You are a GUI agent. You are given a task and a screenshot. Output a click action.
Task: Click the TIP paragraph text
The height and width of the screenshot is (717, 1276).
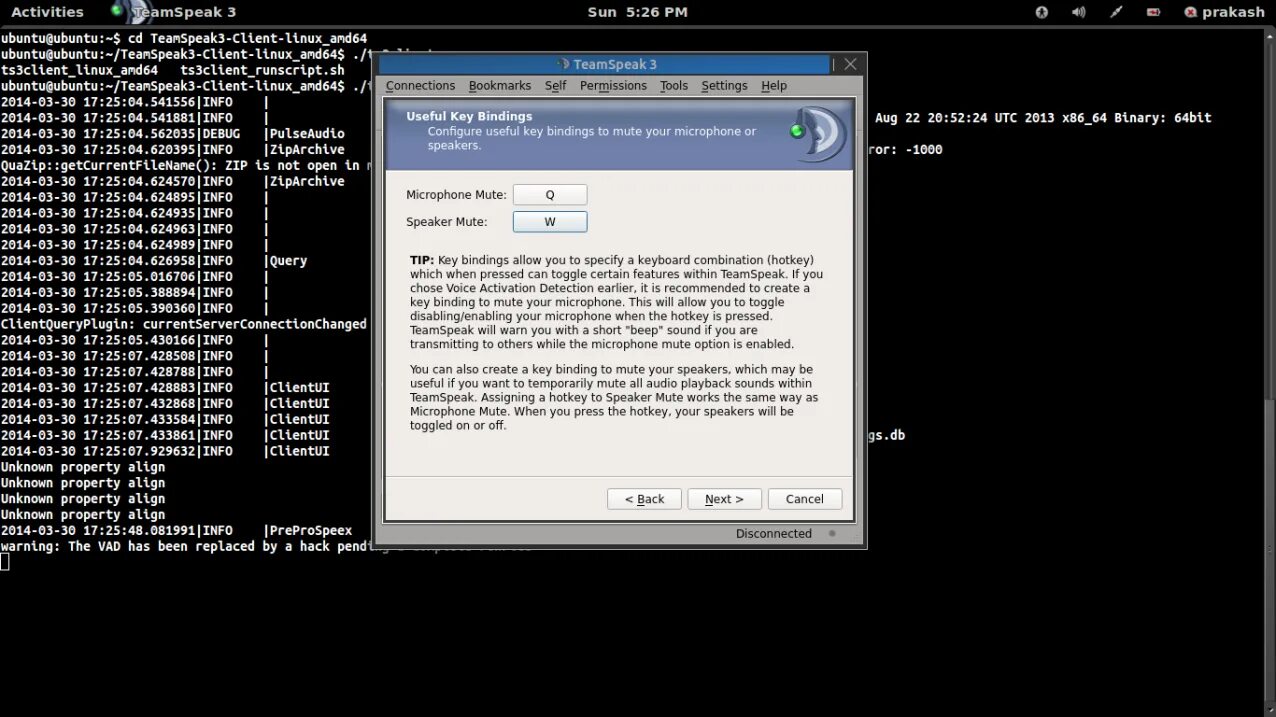point(617,302)
